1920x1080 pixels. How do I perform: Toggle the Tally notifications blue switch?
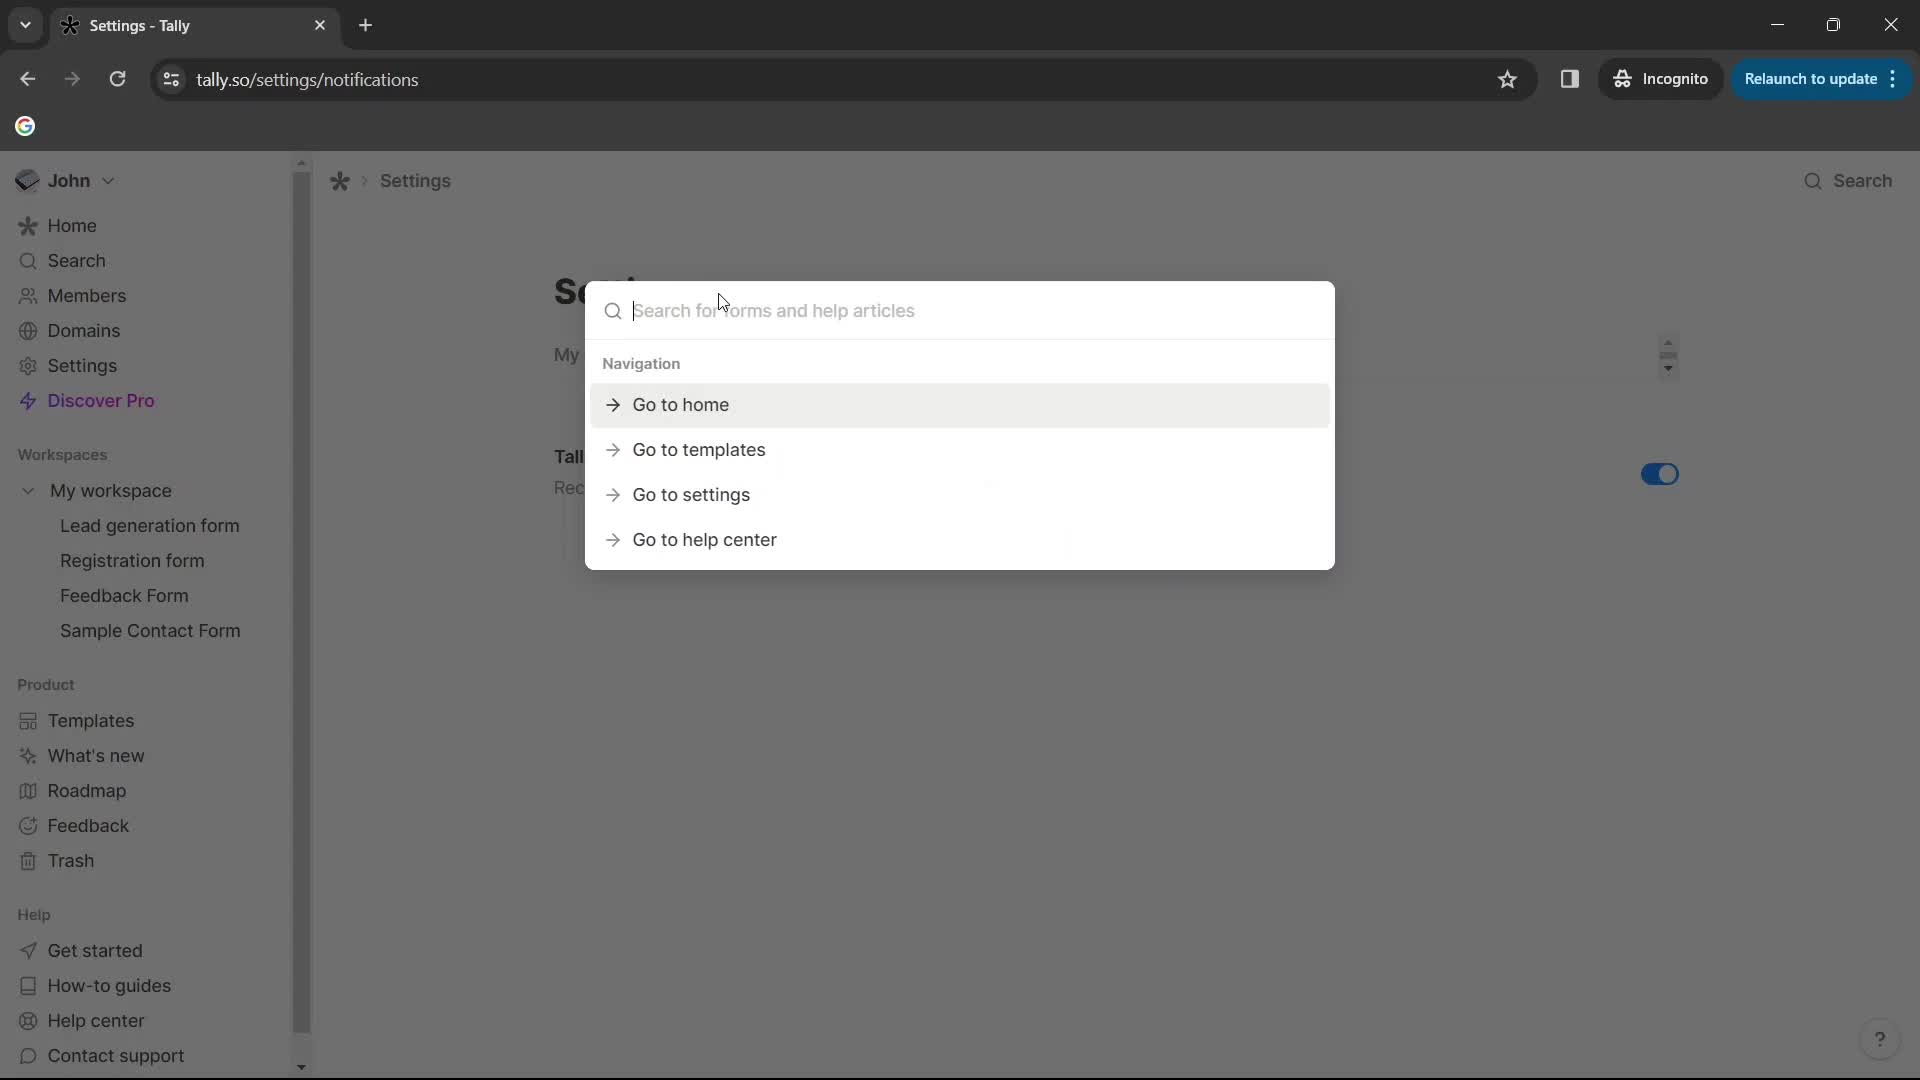[x=1660, y=473]
